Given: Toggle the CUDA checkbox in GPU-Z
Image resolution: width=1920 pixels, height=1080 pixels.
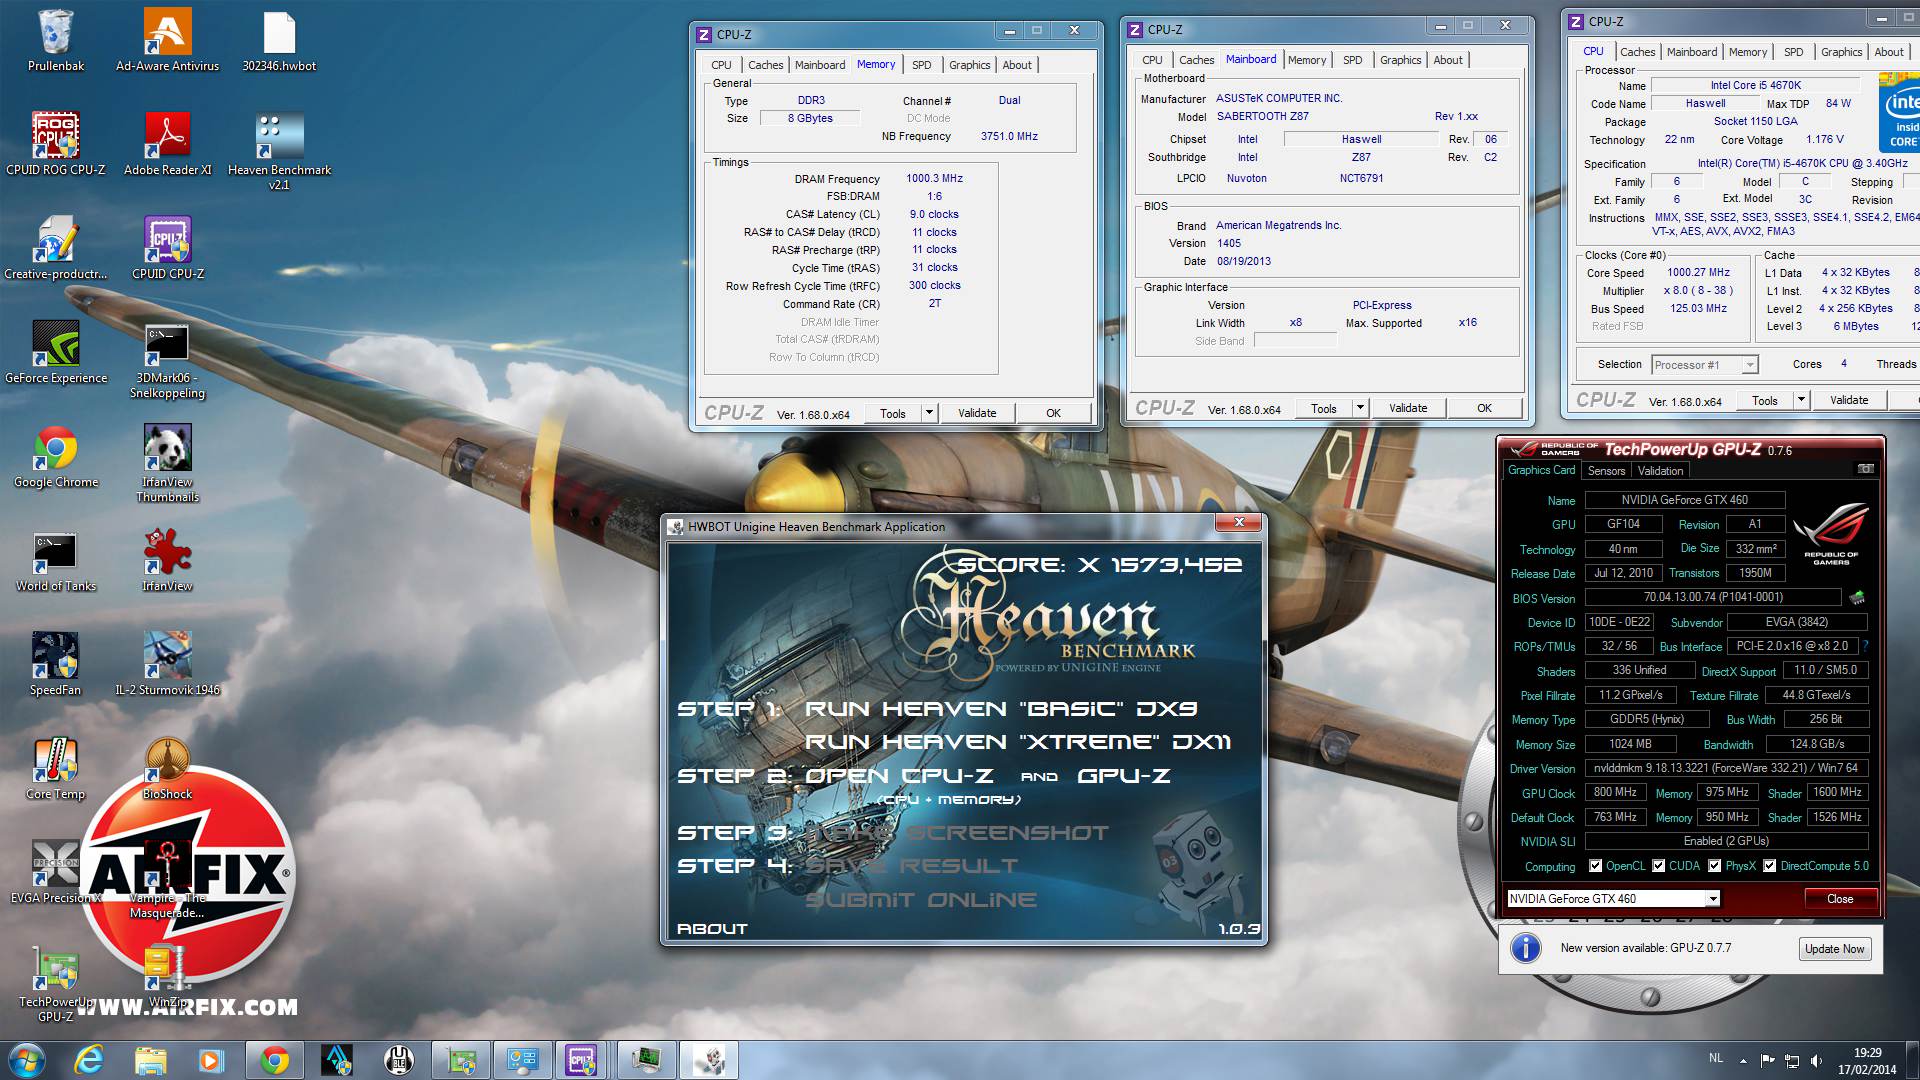Looking at the screenshot, I should (x=1659, y=866).
